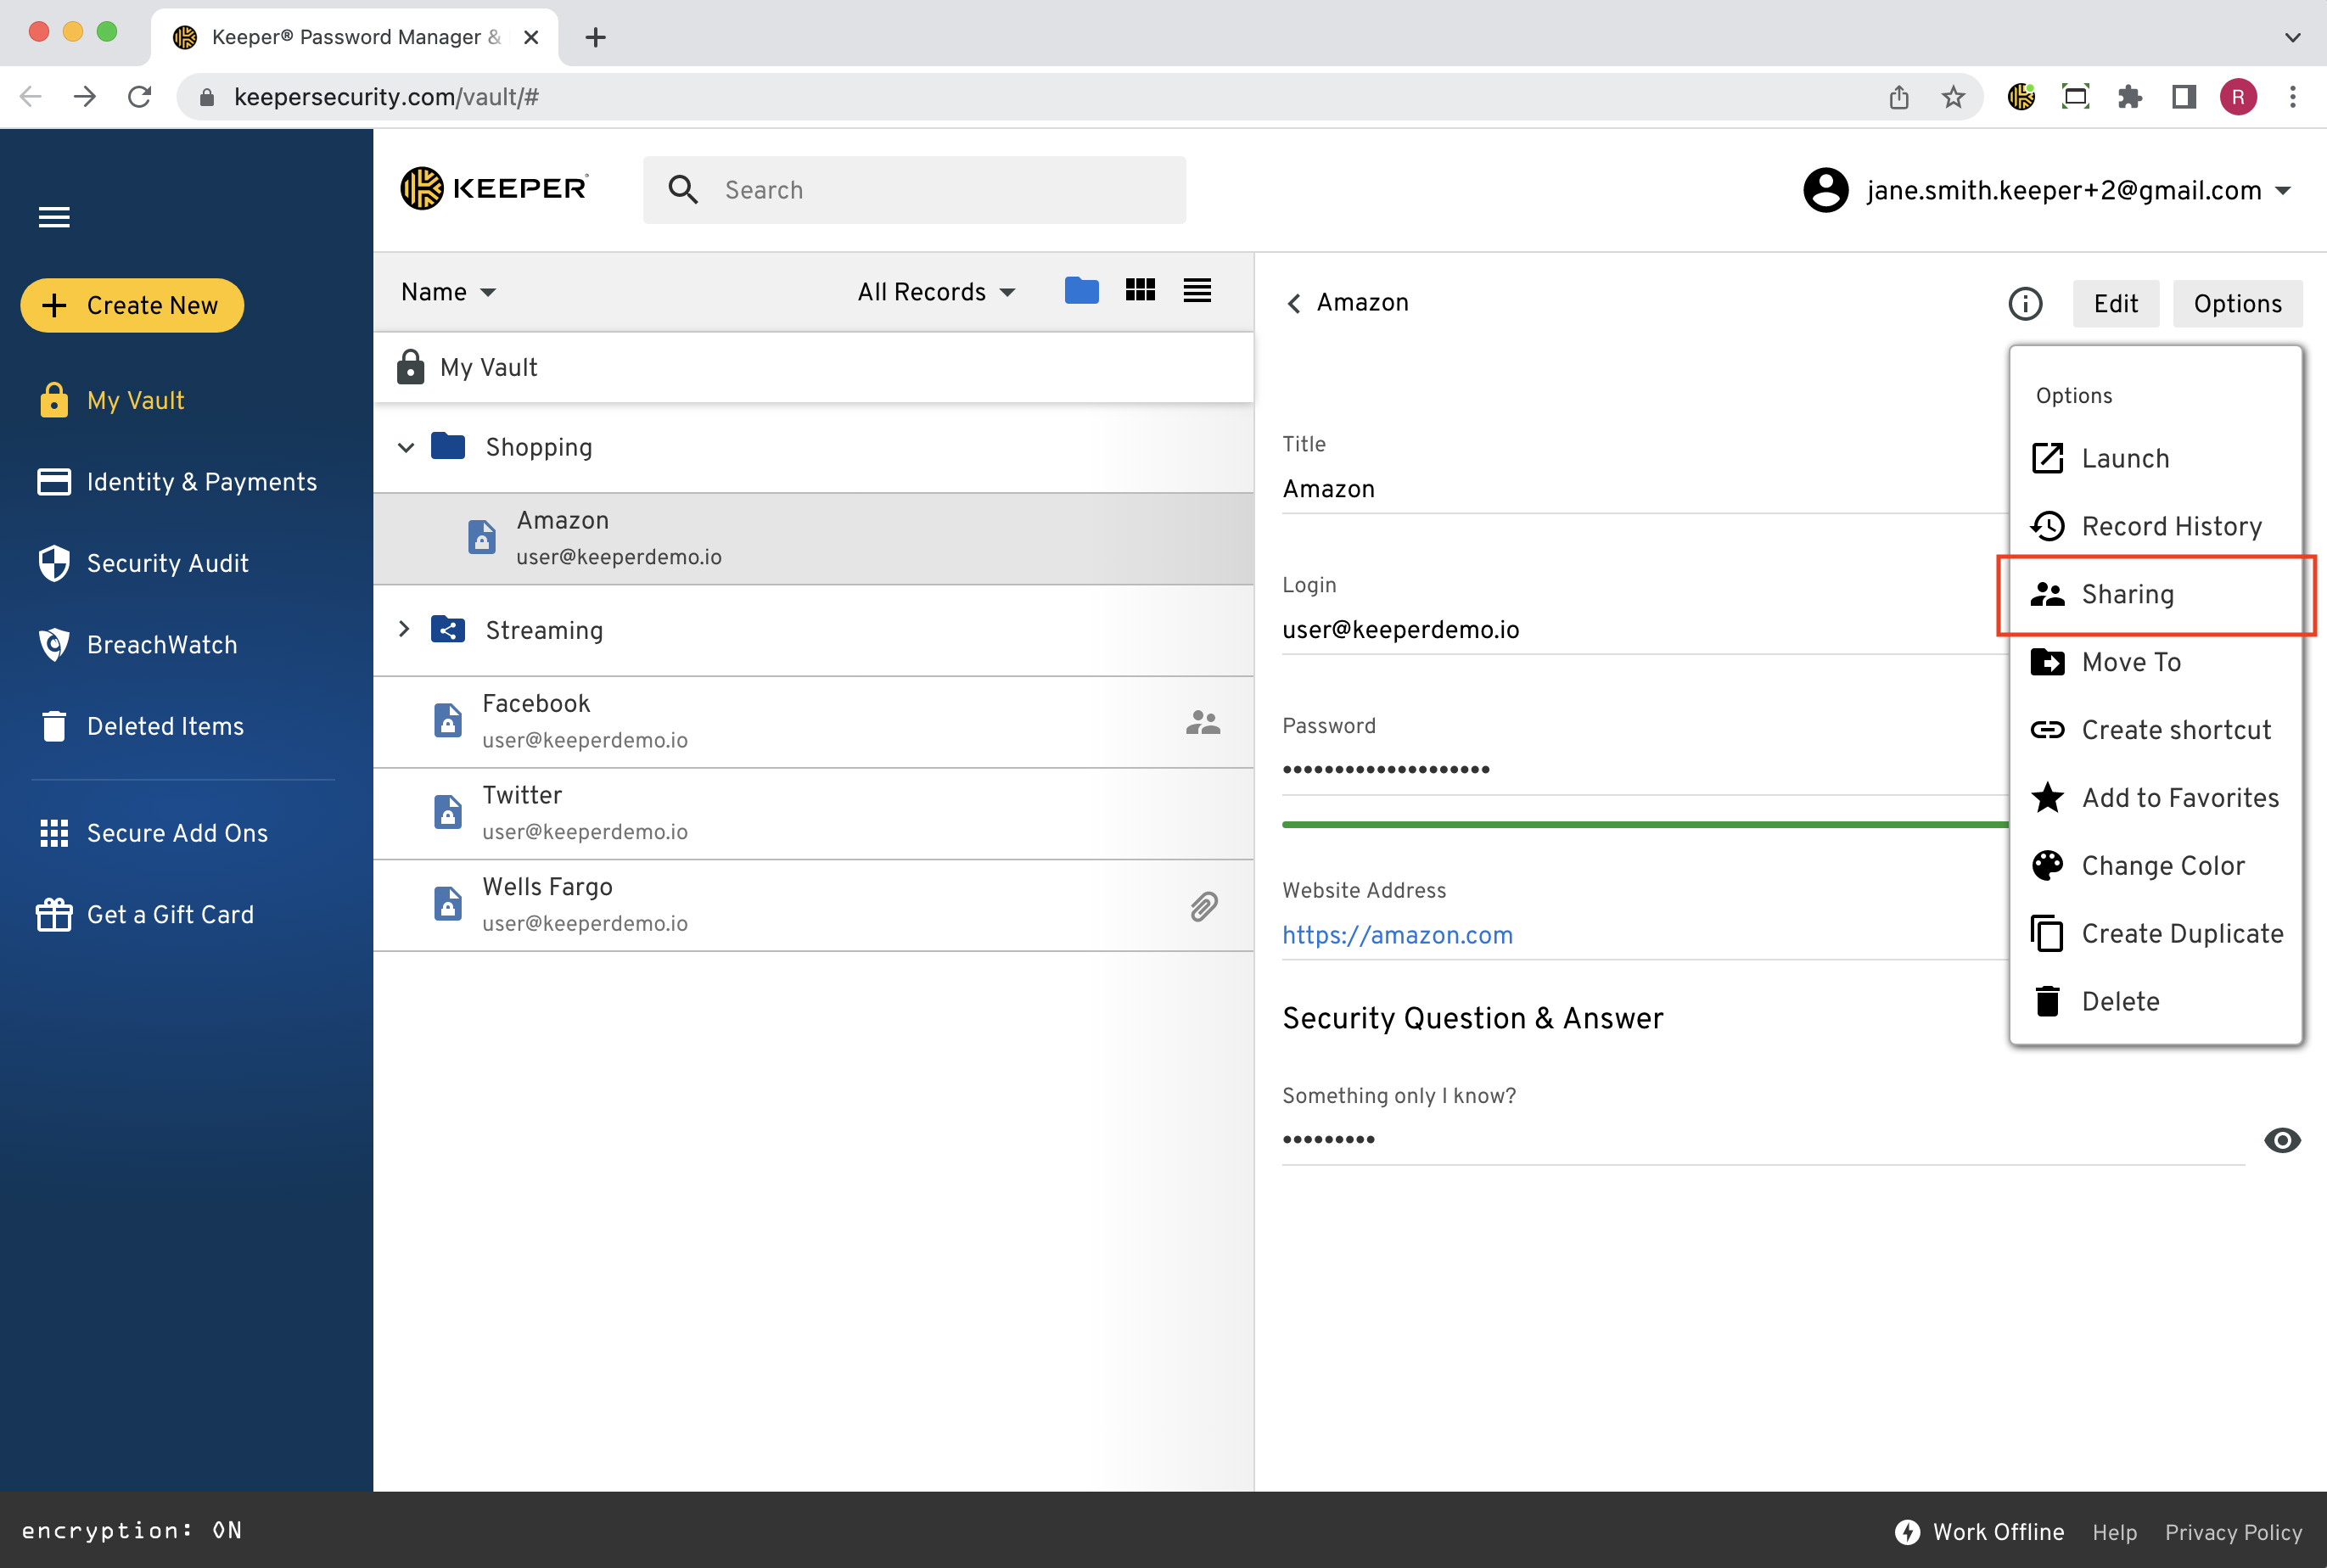
Task: Open the Chrome profile R avatar
Action: pyautogui.click(x=2237, y=97)
